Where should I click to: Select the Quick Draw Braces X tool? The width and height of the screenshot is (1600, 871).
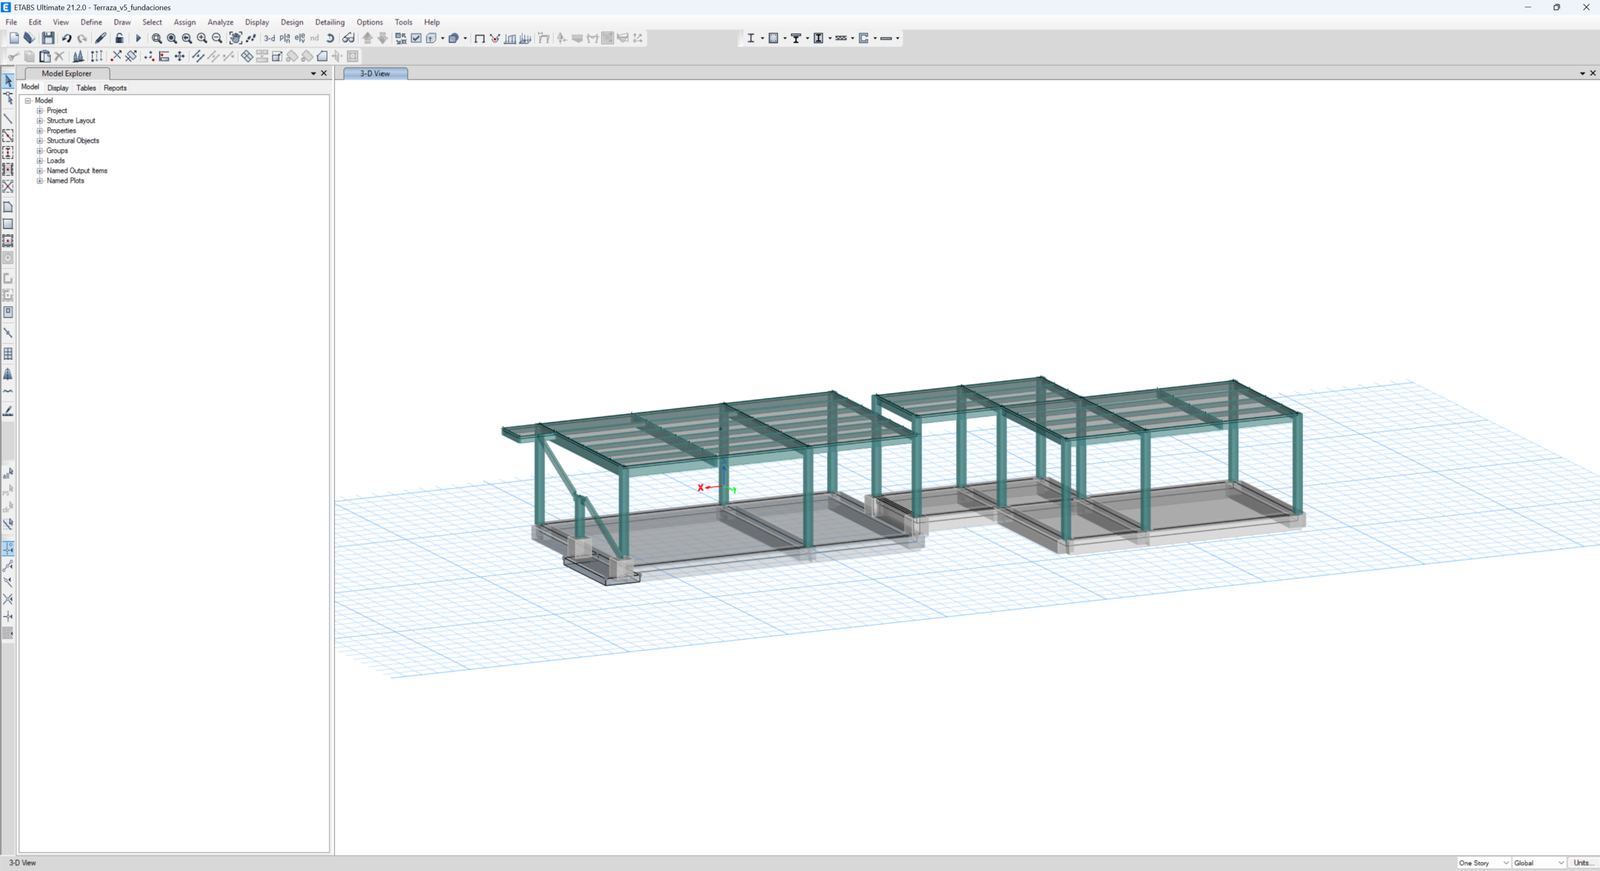8,186
